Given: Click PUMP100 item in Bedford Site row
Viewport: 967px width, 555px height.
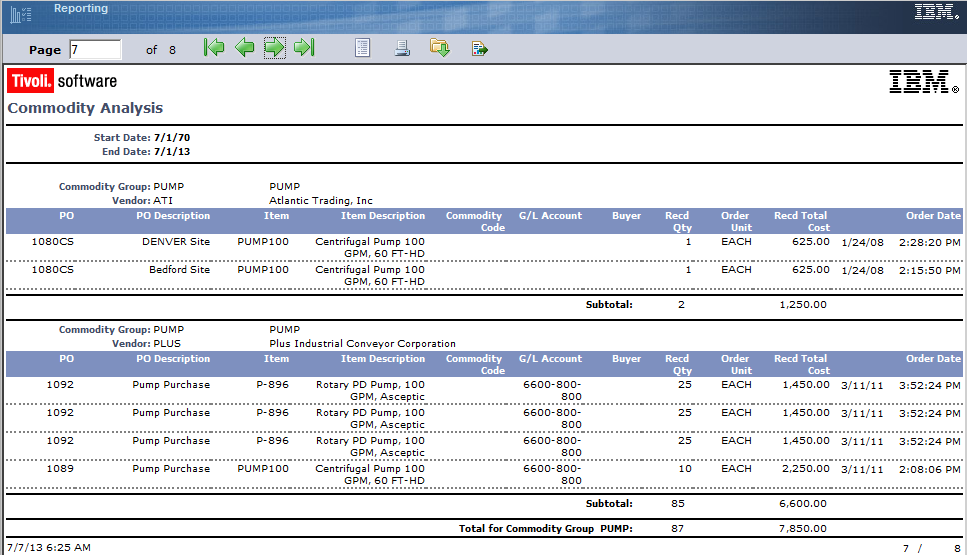Looking at the screenshot, I should click(263, 269).
